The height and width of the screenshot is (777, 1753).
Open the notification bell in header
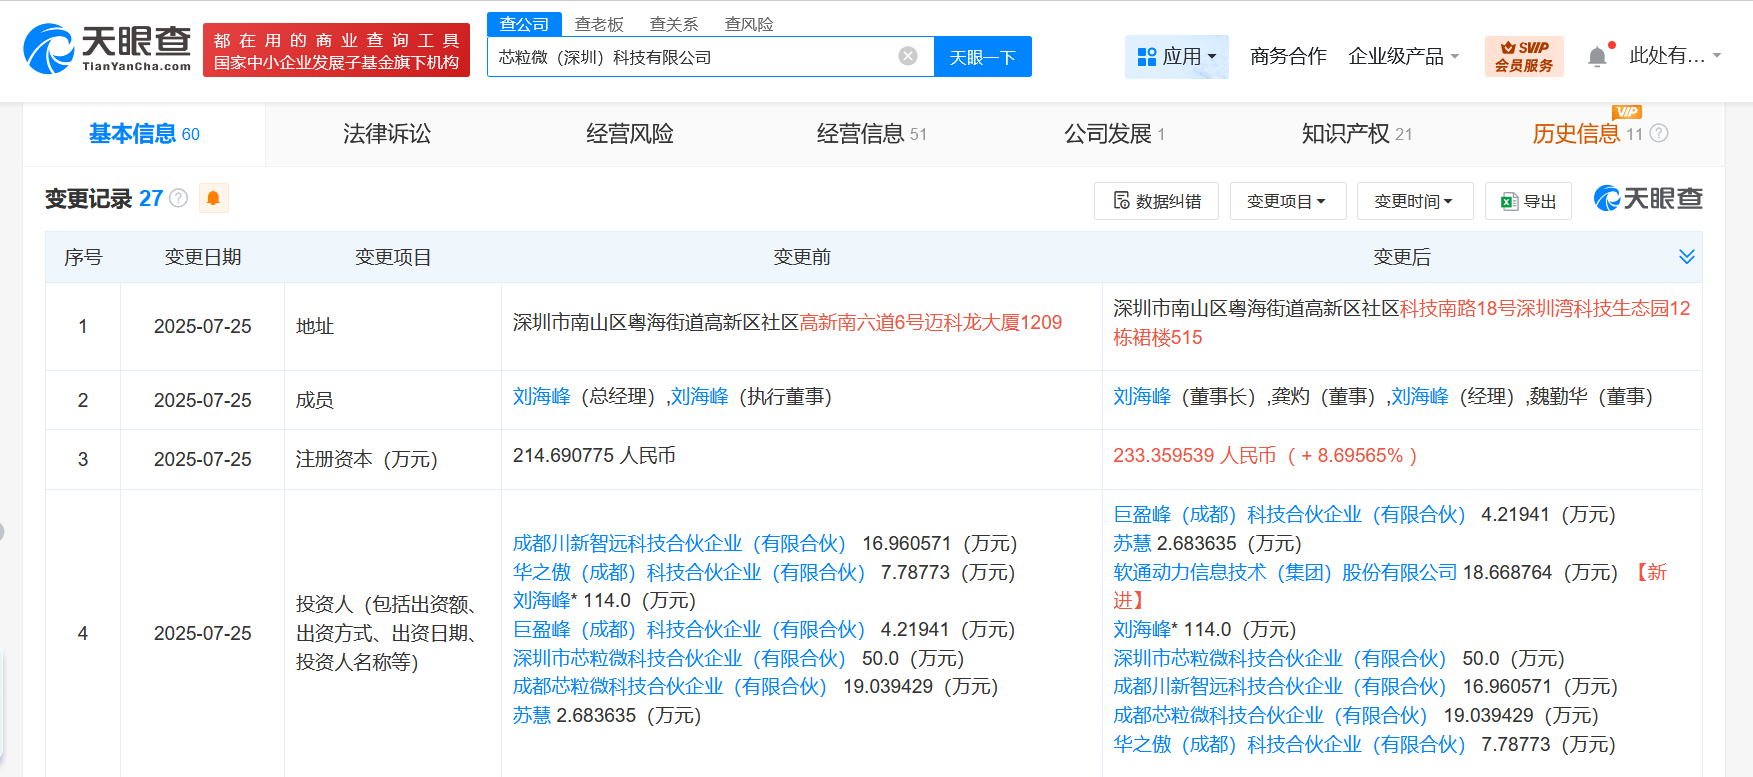click(1597, 57)
